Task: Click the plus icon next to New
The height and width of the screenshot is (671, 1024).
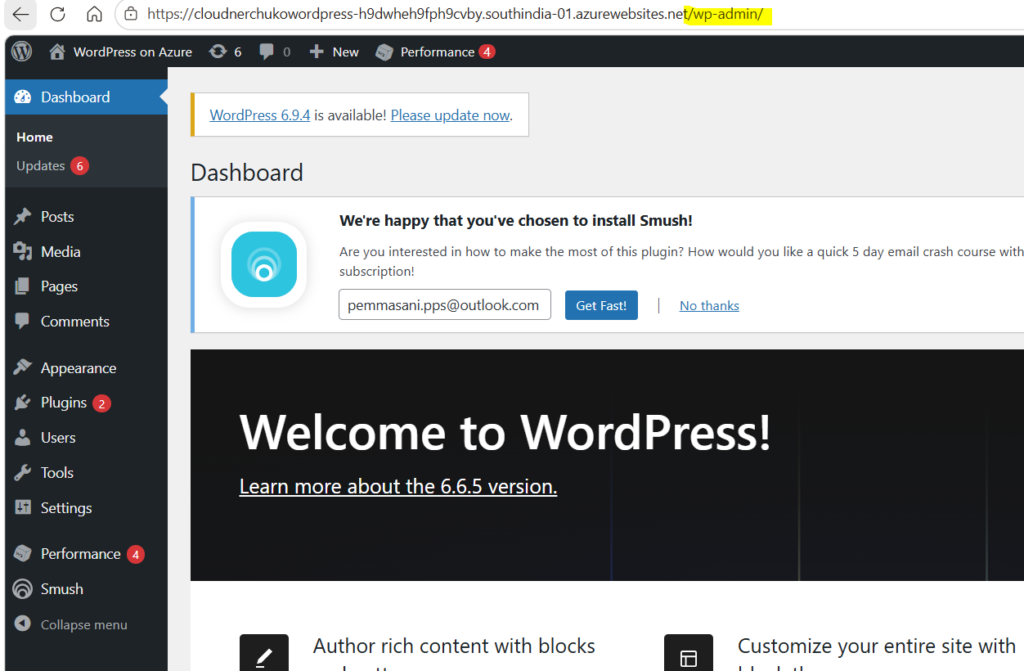Action: click(317, 52)
